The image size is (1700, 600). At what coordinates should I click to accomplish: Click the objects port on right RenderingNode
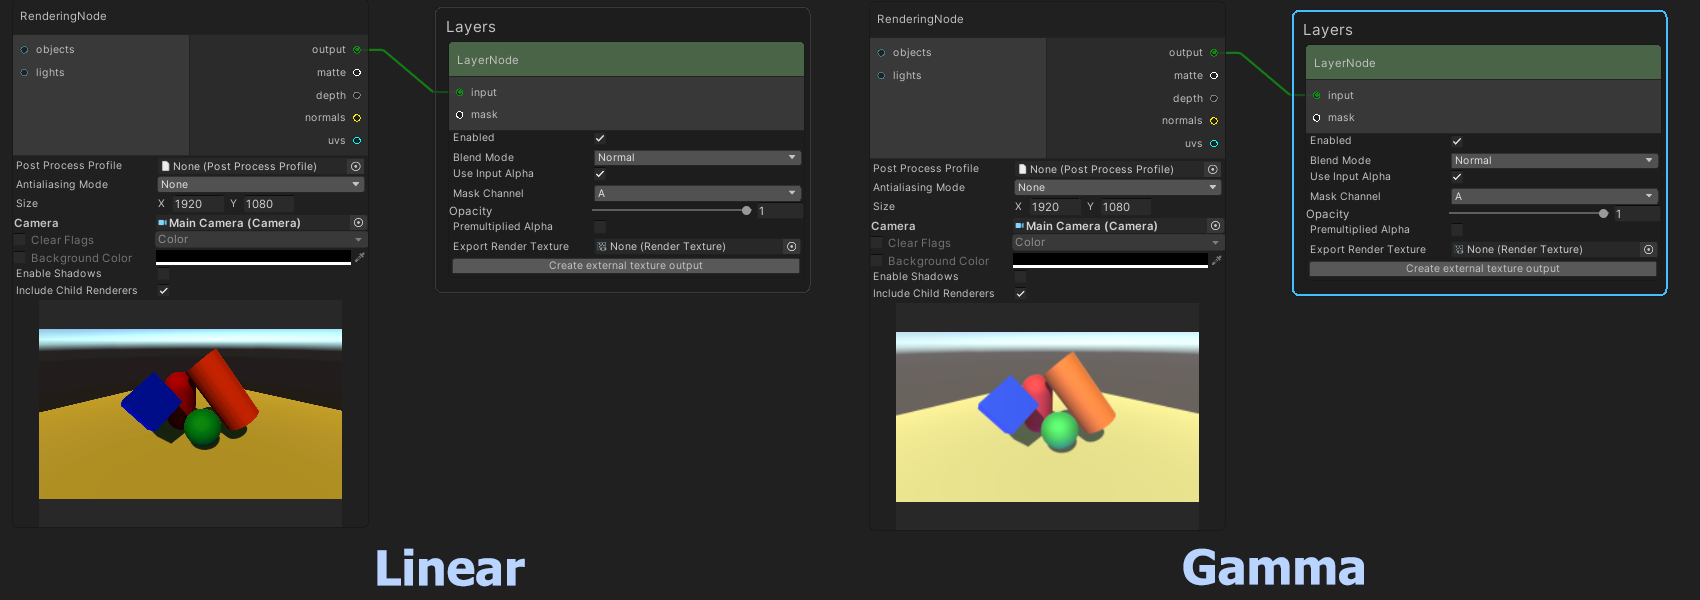point(881,53)
